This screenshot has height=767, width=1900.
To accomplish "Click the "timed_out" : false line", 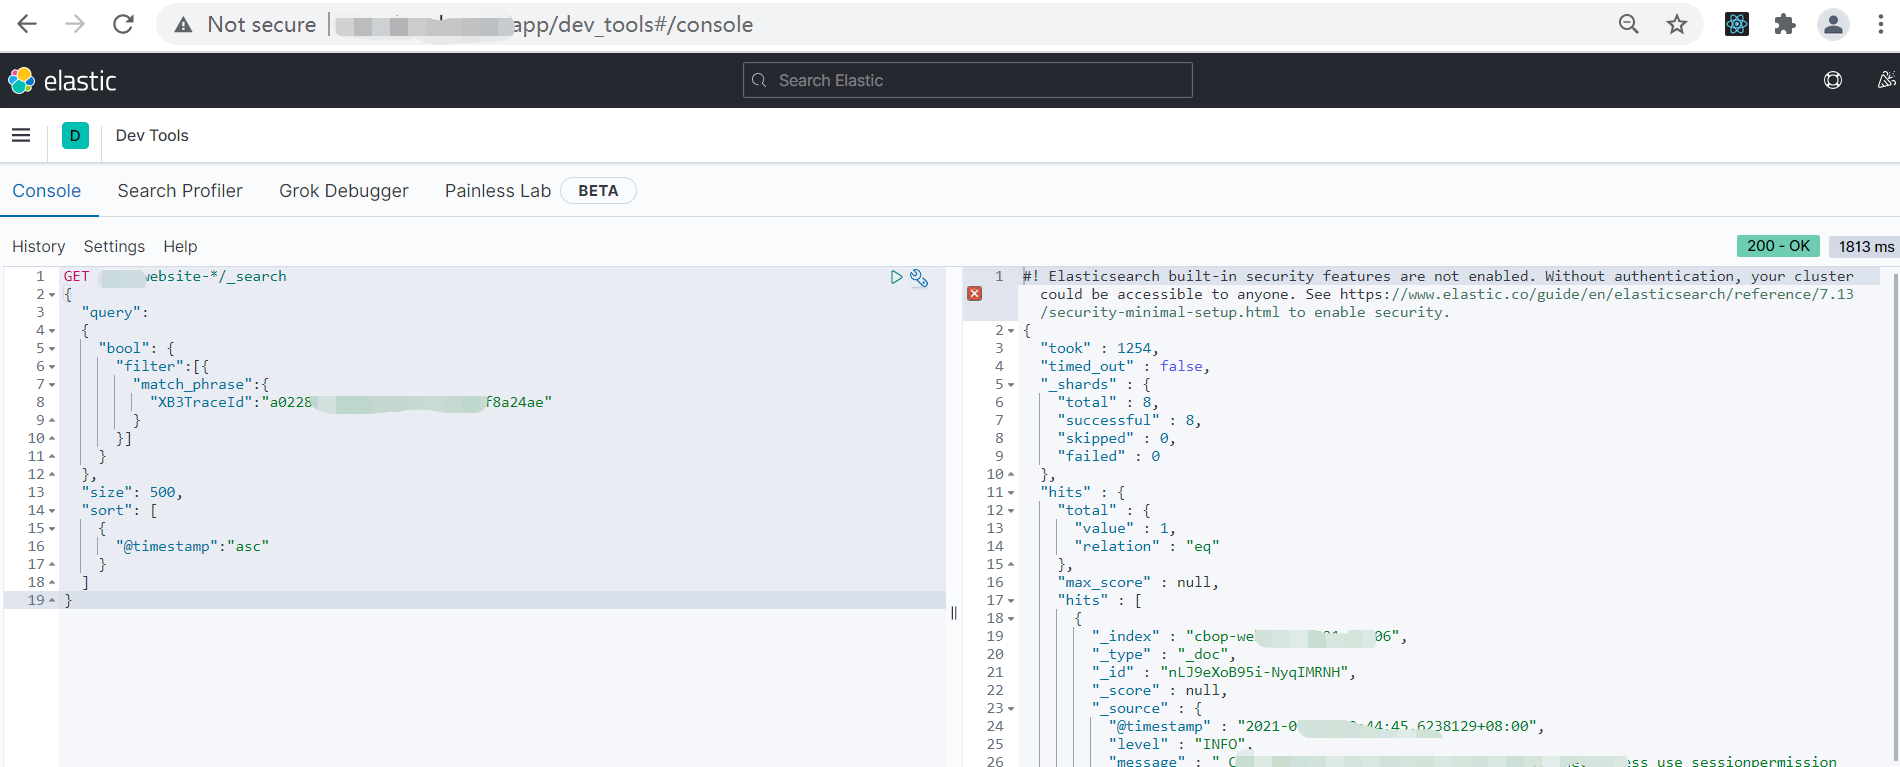I will click(1125, 366).
